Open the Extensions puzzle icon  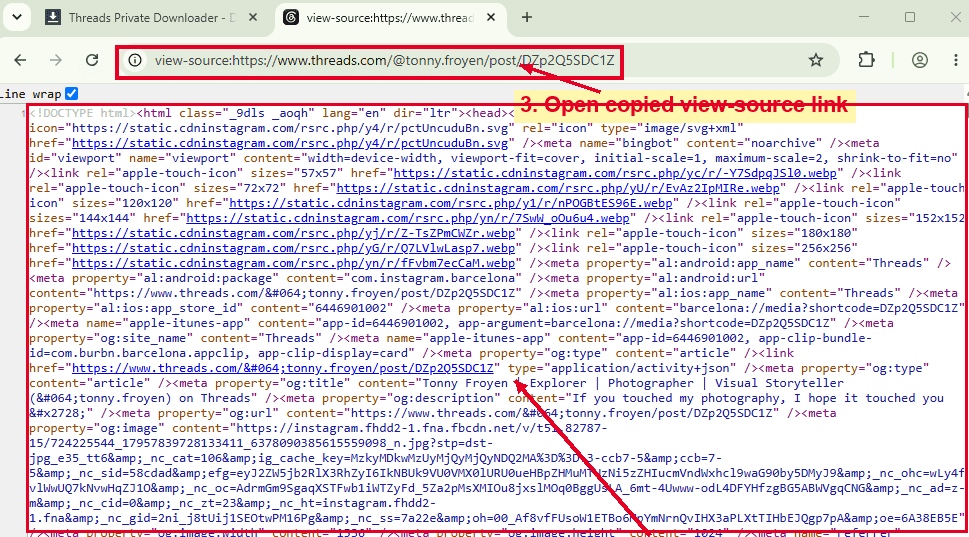tap(866, 60)
